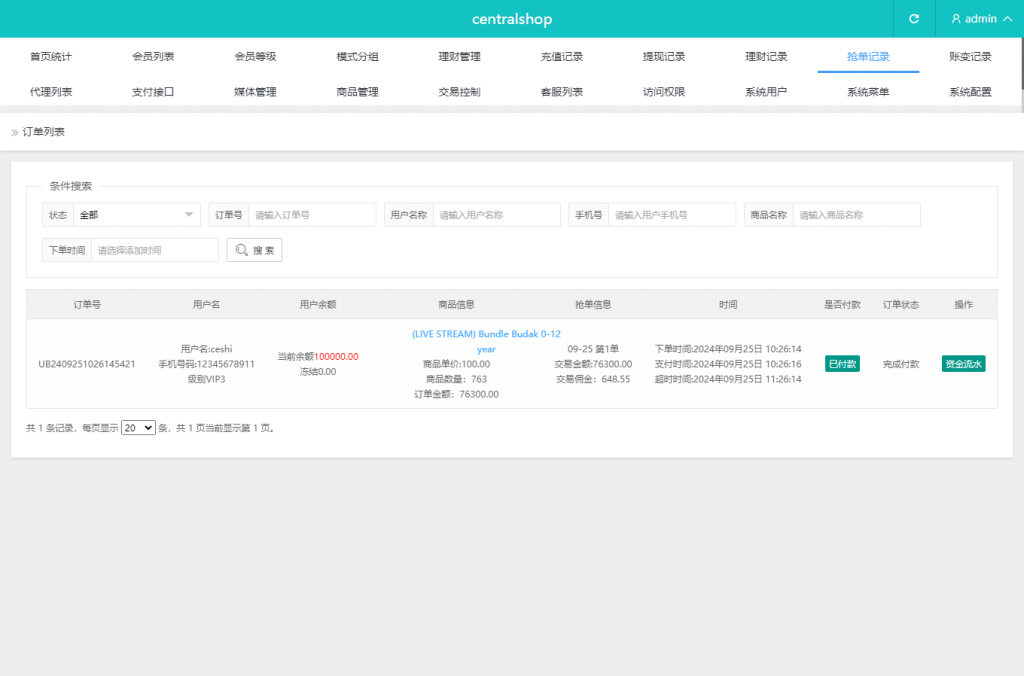This screenshot has width=1024, height=676.
Task: Open 系统配置 in navigation
Action: [969, 92]
